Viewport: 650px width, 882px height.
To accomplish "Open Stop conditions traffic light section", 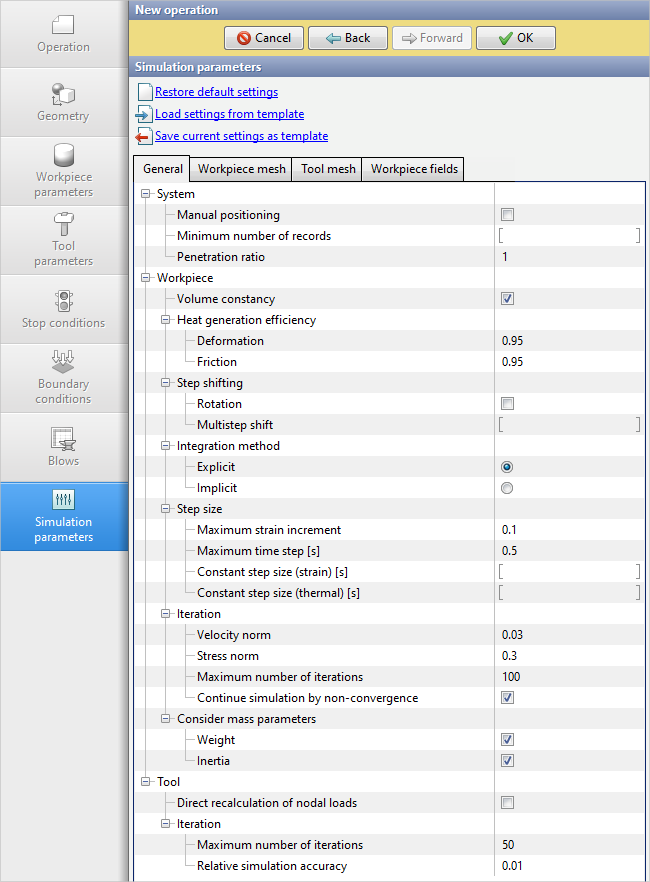I will click(63, 309).
